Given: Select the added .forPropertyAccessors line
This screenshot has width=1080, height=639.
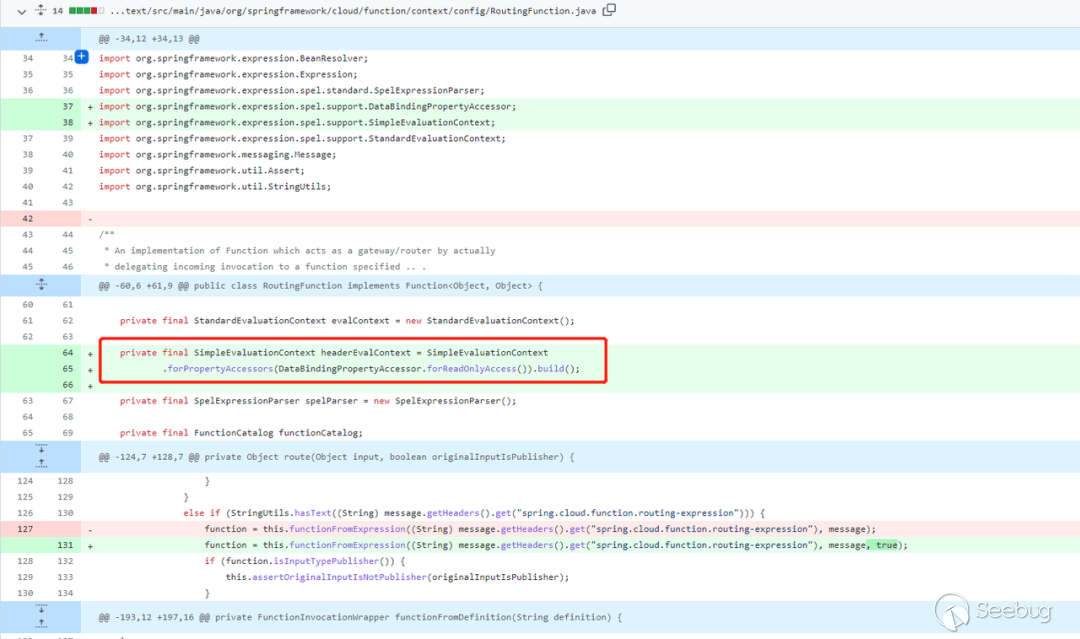Looking at the screenshot, I should [x=371, y=368].
